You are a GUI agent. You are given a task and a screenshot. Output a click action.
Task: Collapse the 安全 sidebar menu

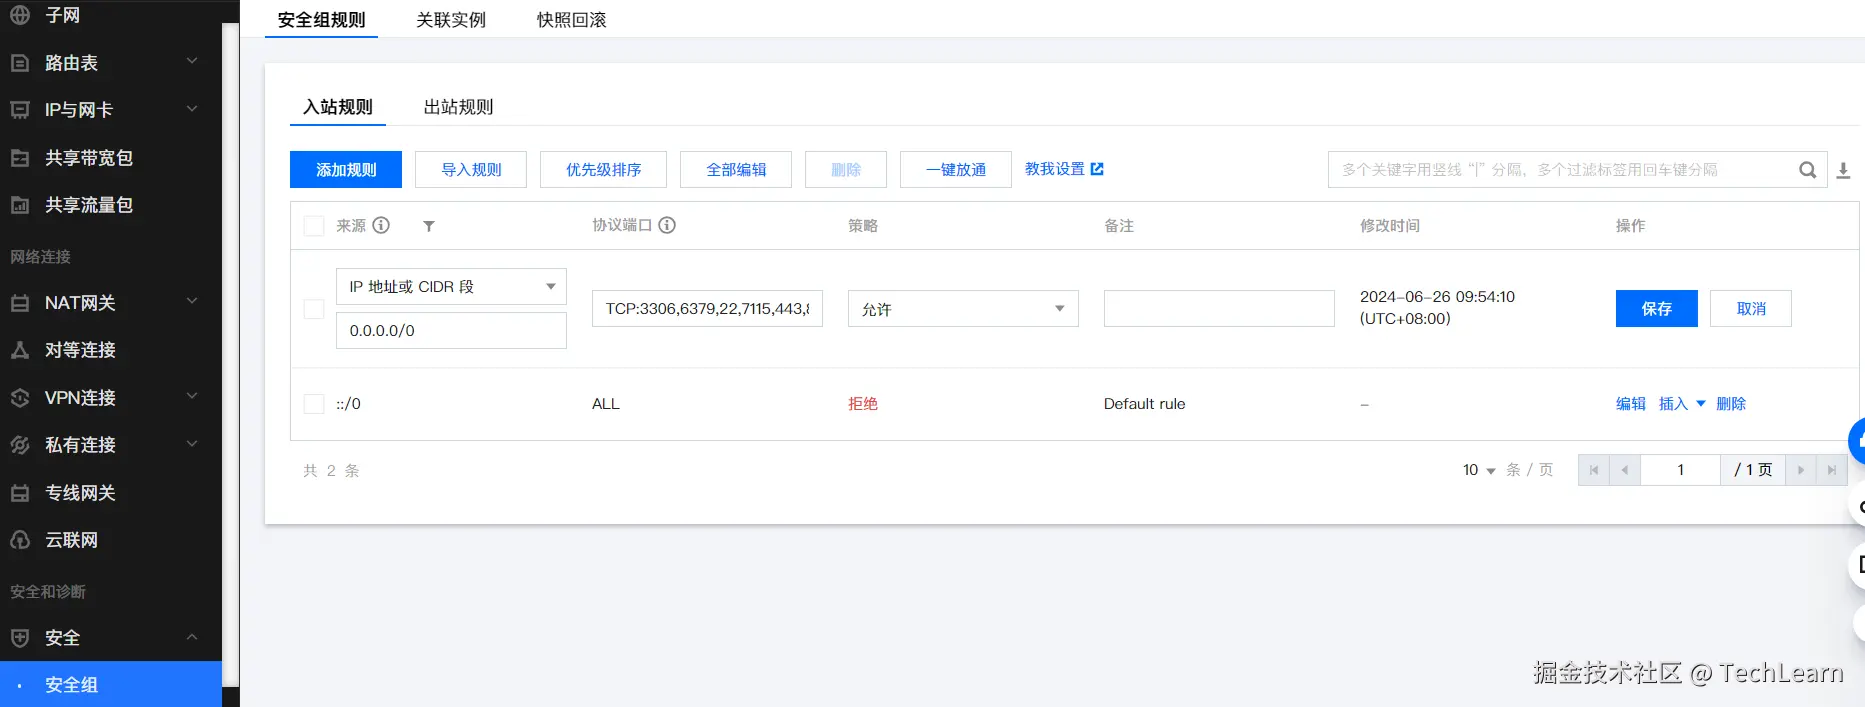click(x=192, y=637)
